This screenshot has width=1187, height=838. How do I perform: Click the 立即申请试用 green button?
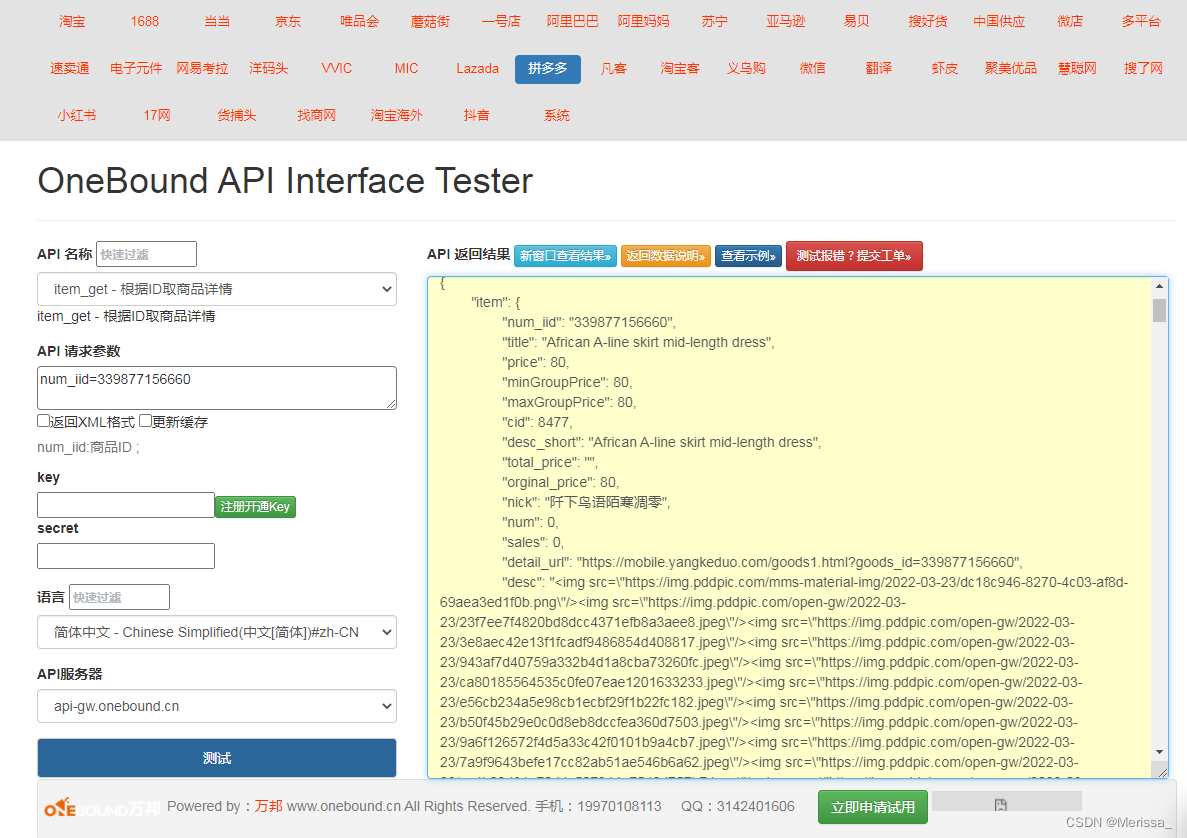coord(872,807)
